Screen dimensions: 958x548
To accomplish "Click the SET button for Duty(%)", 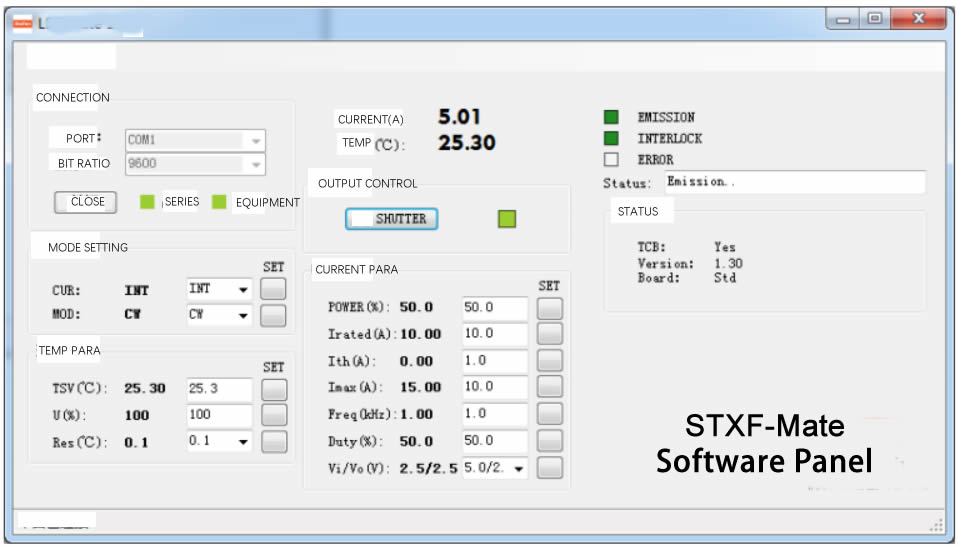I will click(x=549, y=441).
